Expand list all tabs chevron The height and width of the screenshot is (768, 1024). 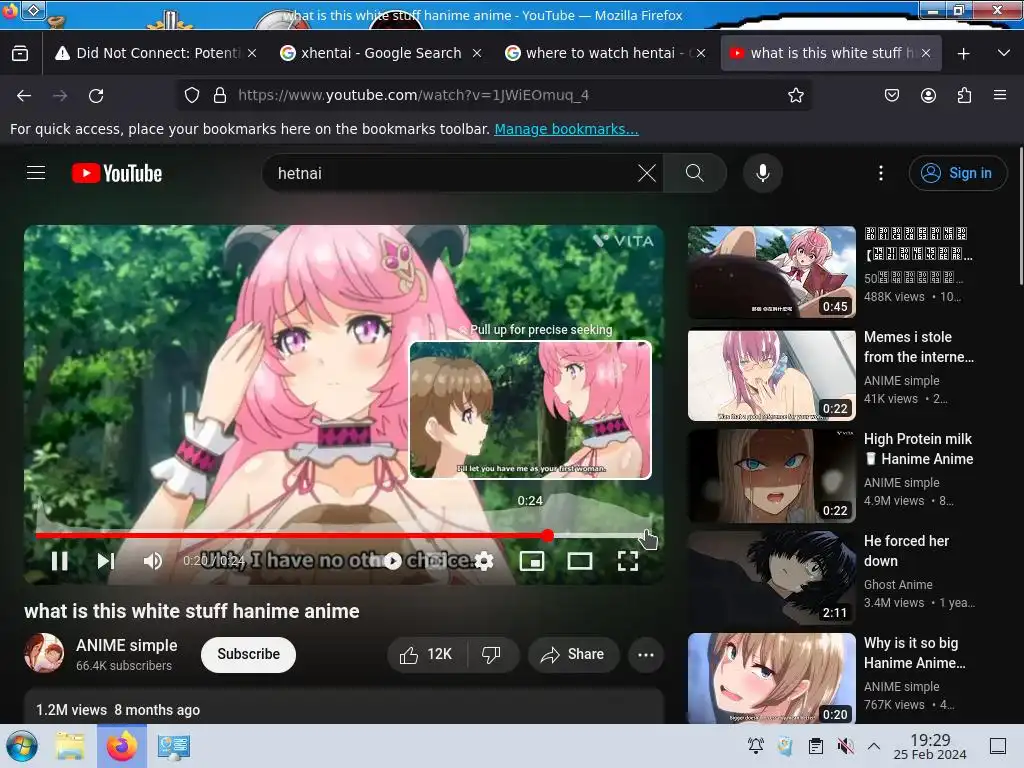(1004, 53)
